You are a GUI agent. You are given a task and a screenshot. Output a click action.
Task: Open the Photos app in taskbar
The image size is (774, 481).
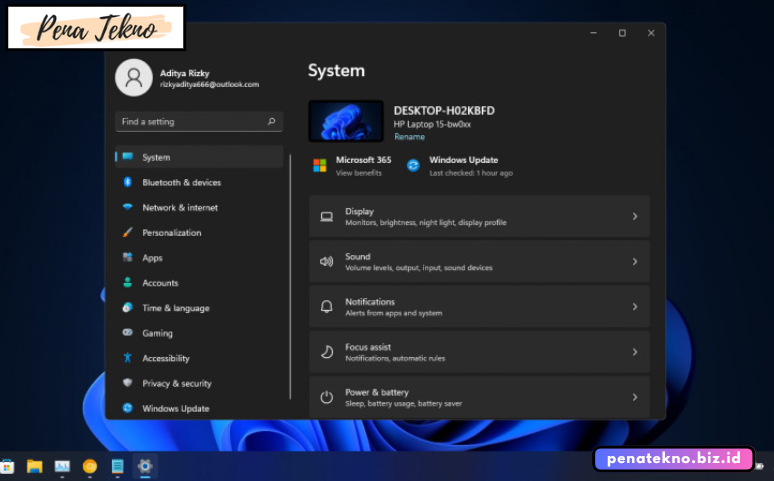click(62, 466)
